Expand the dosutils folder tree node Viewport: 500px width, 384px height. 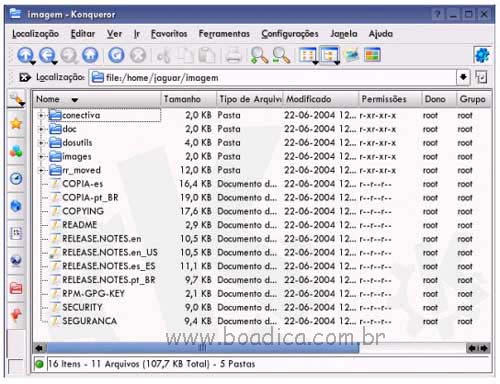41,143
